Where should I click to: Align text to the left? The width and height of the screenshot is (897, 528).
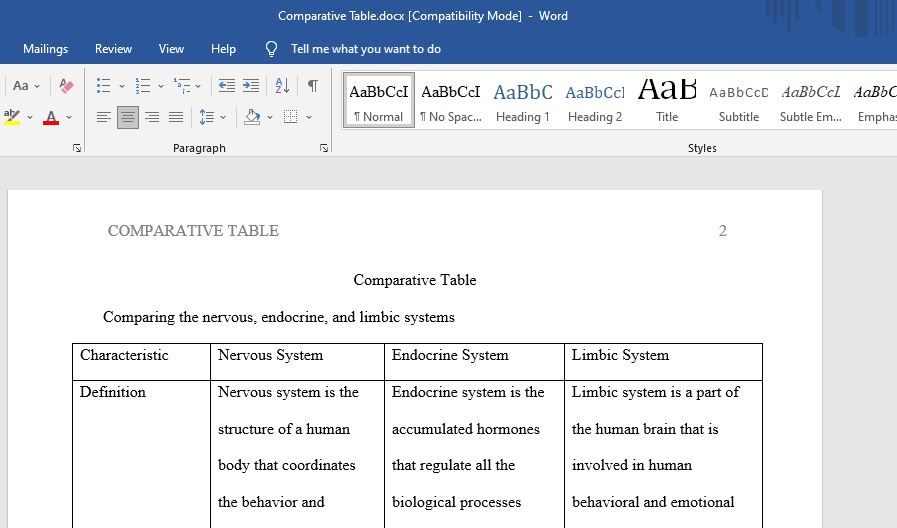click(104, 117)
